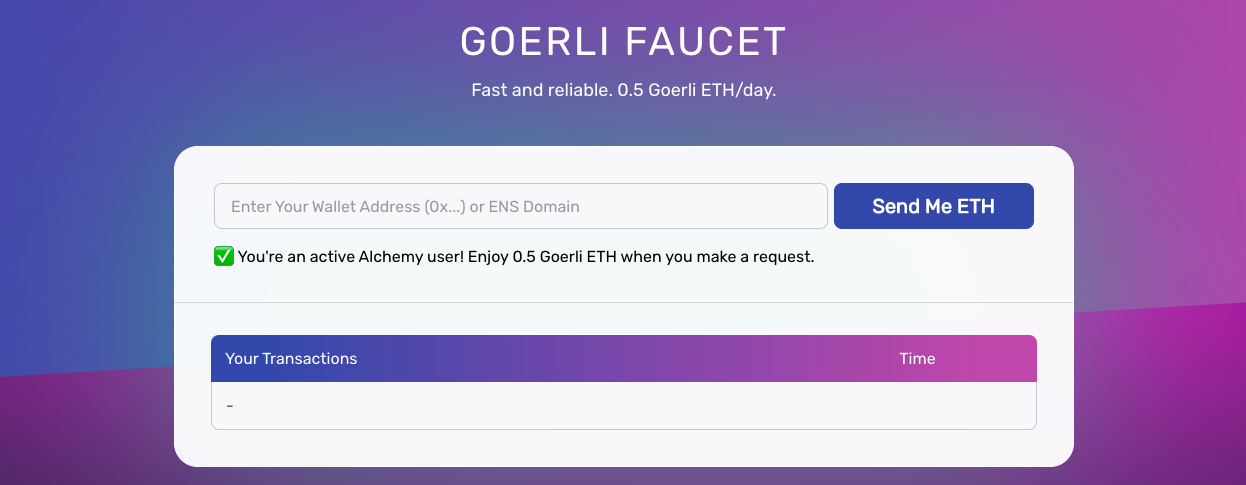The width and height of the screenshot is (1246, 485).
Task: Click the word 'GOERLI' in the heading
Action: pos(537,41)
